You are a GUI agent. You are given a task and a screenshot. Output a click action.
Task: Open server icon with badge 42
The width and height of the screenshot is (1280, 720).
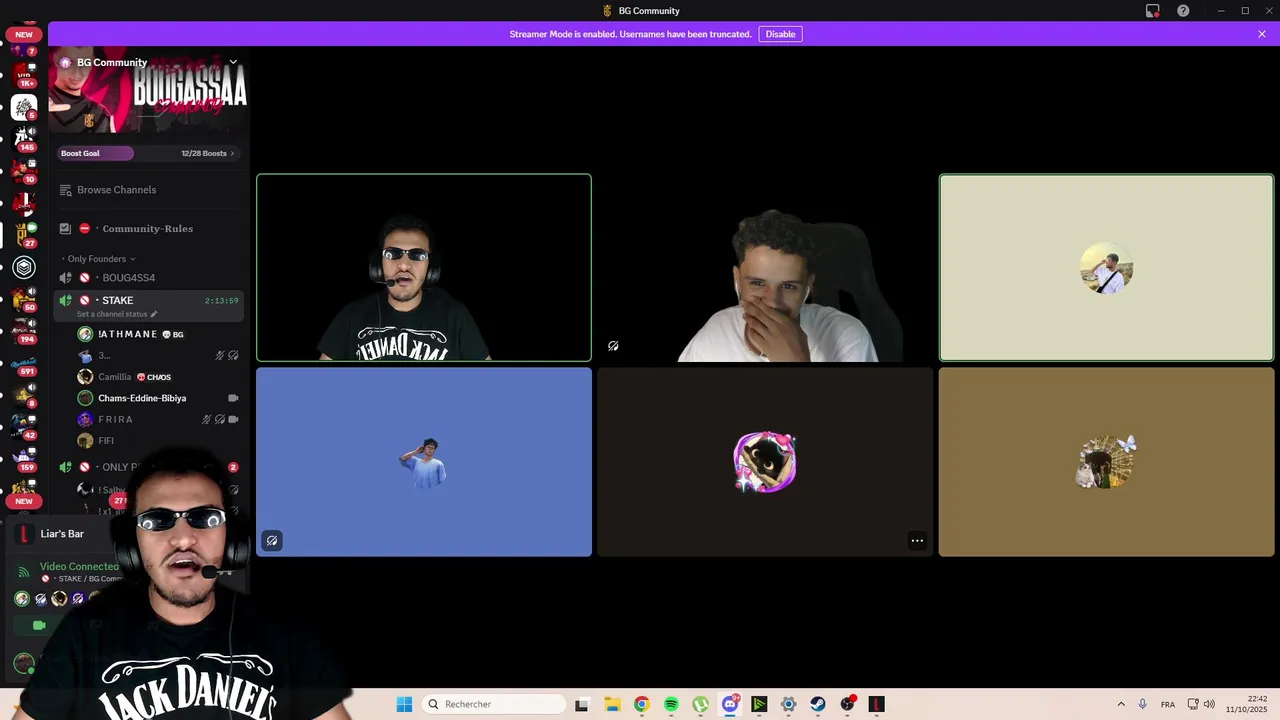point(24,427)
